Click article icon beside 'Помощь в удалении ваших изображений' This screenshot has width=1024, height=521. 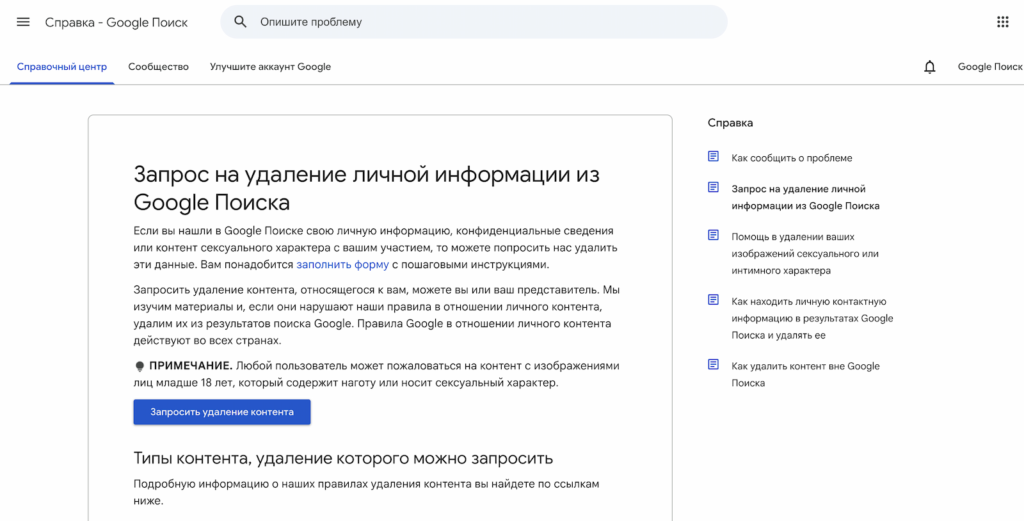[x=713, y=235]
